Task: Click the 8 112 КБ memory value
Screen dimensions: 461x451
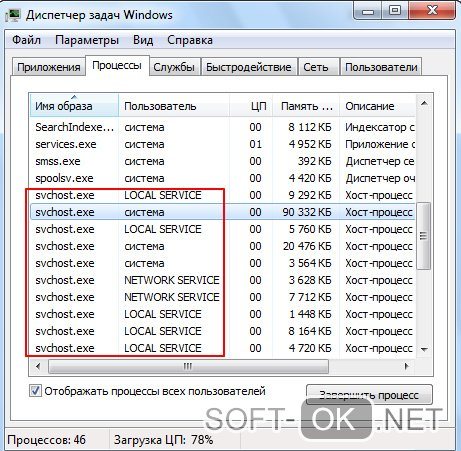Action: [x=310, y=127]
